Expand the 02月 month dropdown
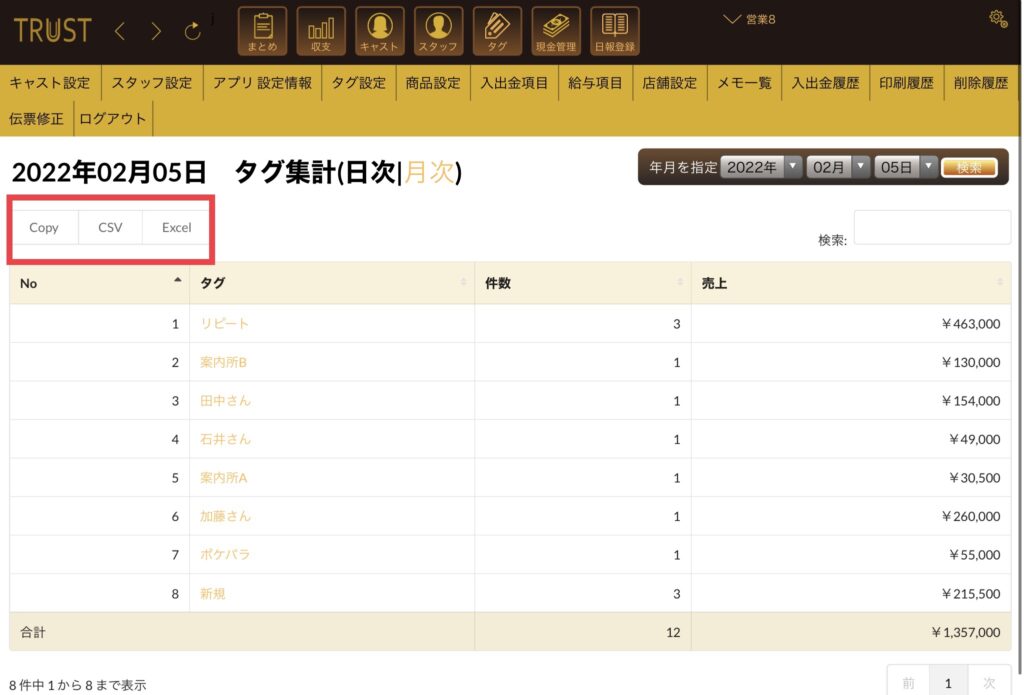This screenshot has height=695, width=1024. tap(837, 168)
